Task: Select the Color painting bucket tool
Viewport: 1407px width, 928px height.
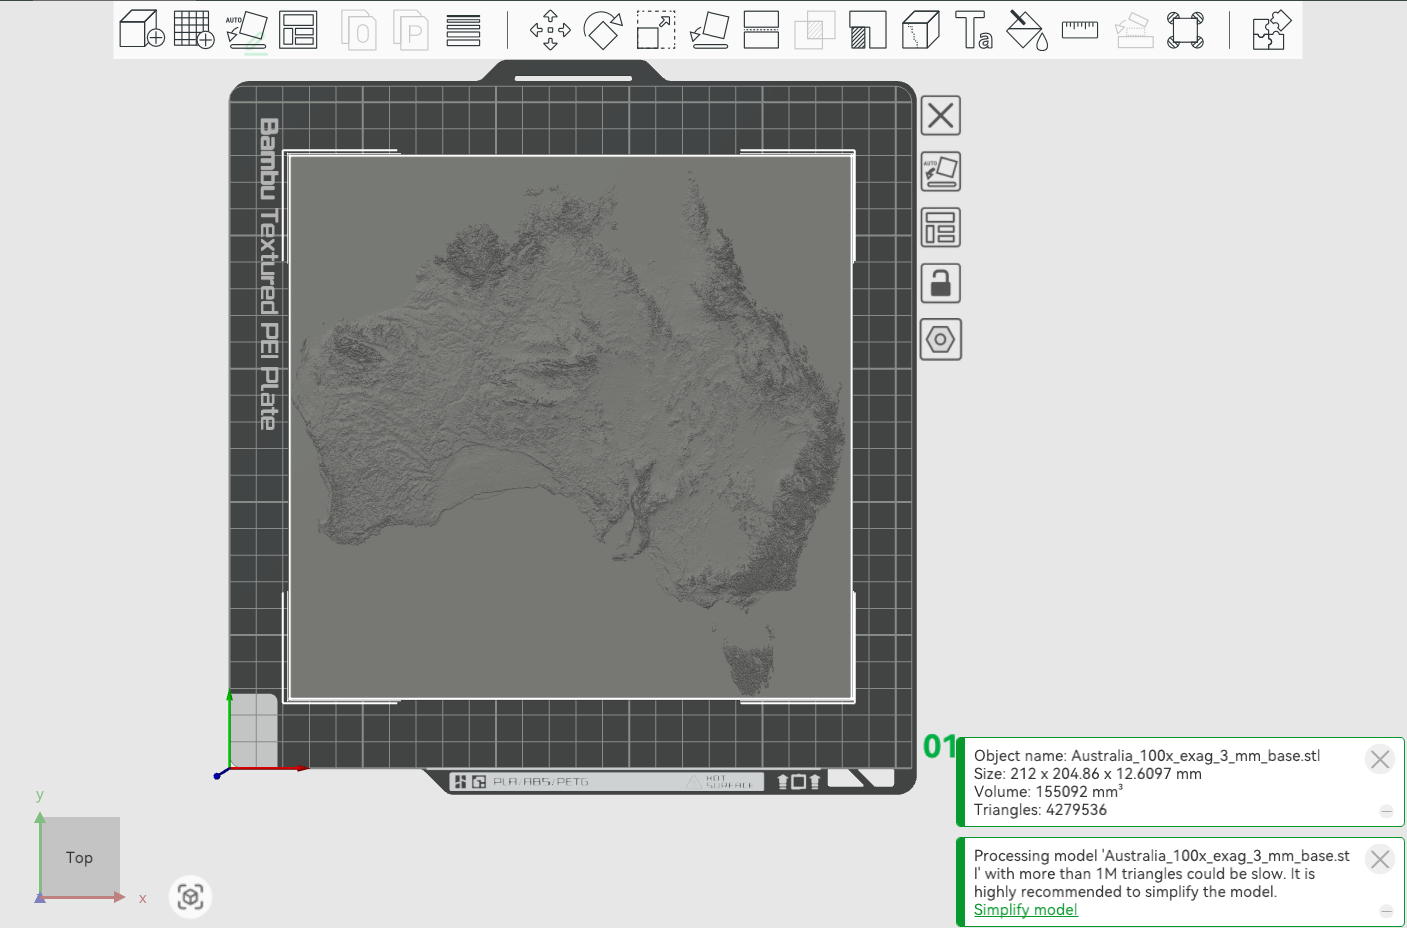Action: tap(1027, 30)
